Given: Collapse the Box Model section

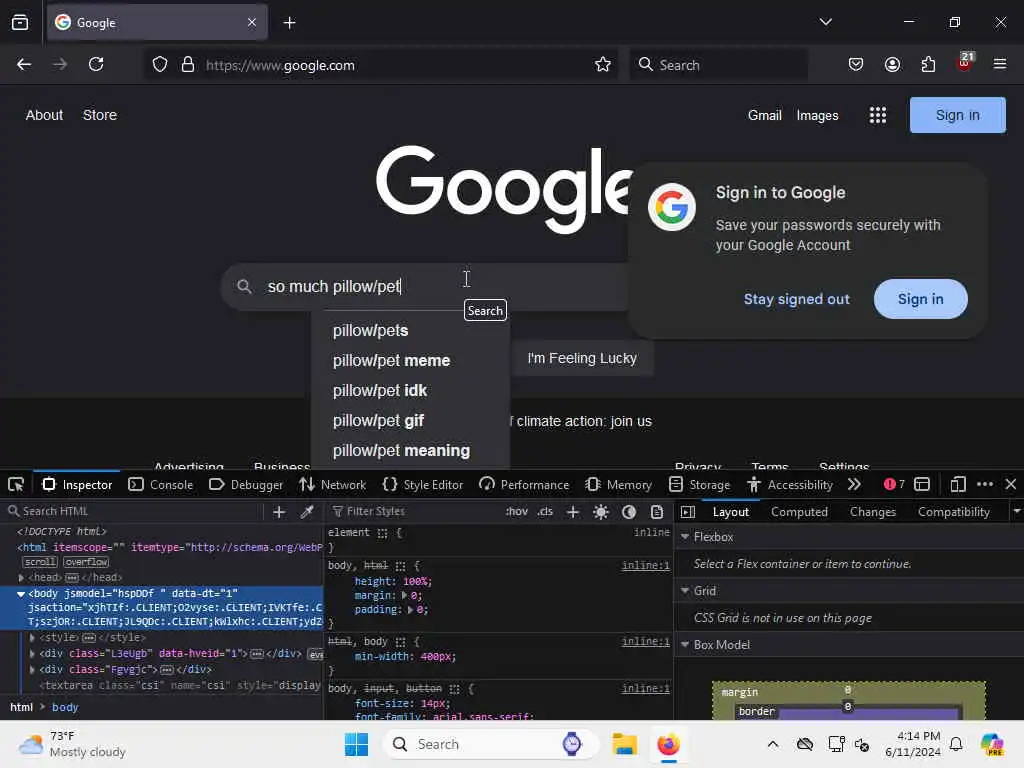Looking at the screenshot, I should [x=685, y=645].
